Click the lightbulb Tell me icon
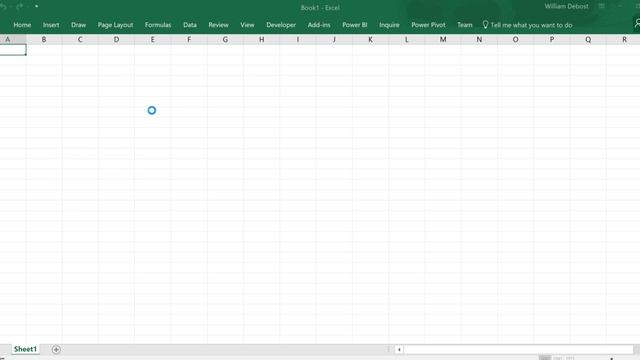 pyautogui.click(x=485, y=25)
